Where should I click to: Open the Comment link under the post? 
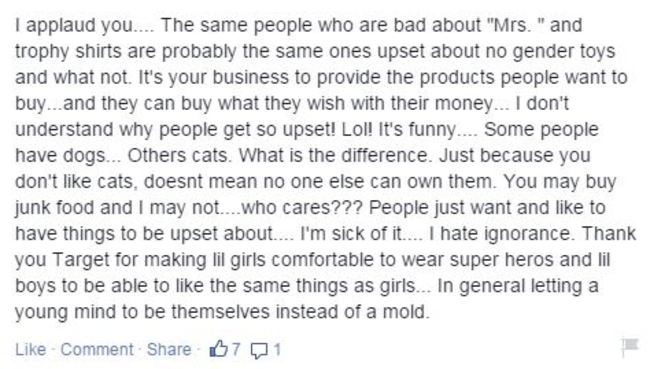point(97,350)
